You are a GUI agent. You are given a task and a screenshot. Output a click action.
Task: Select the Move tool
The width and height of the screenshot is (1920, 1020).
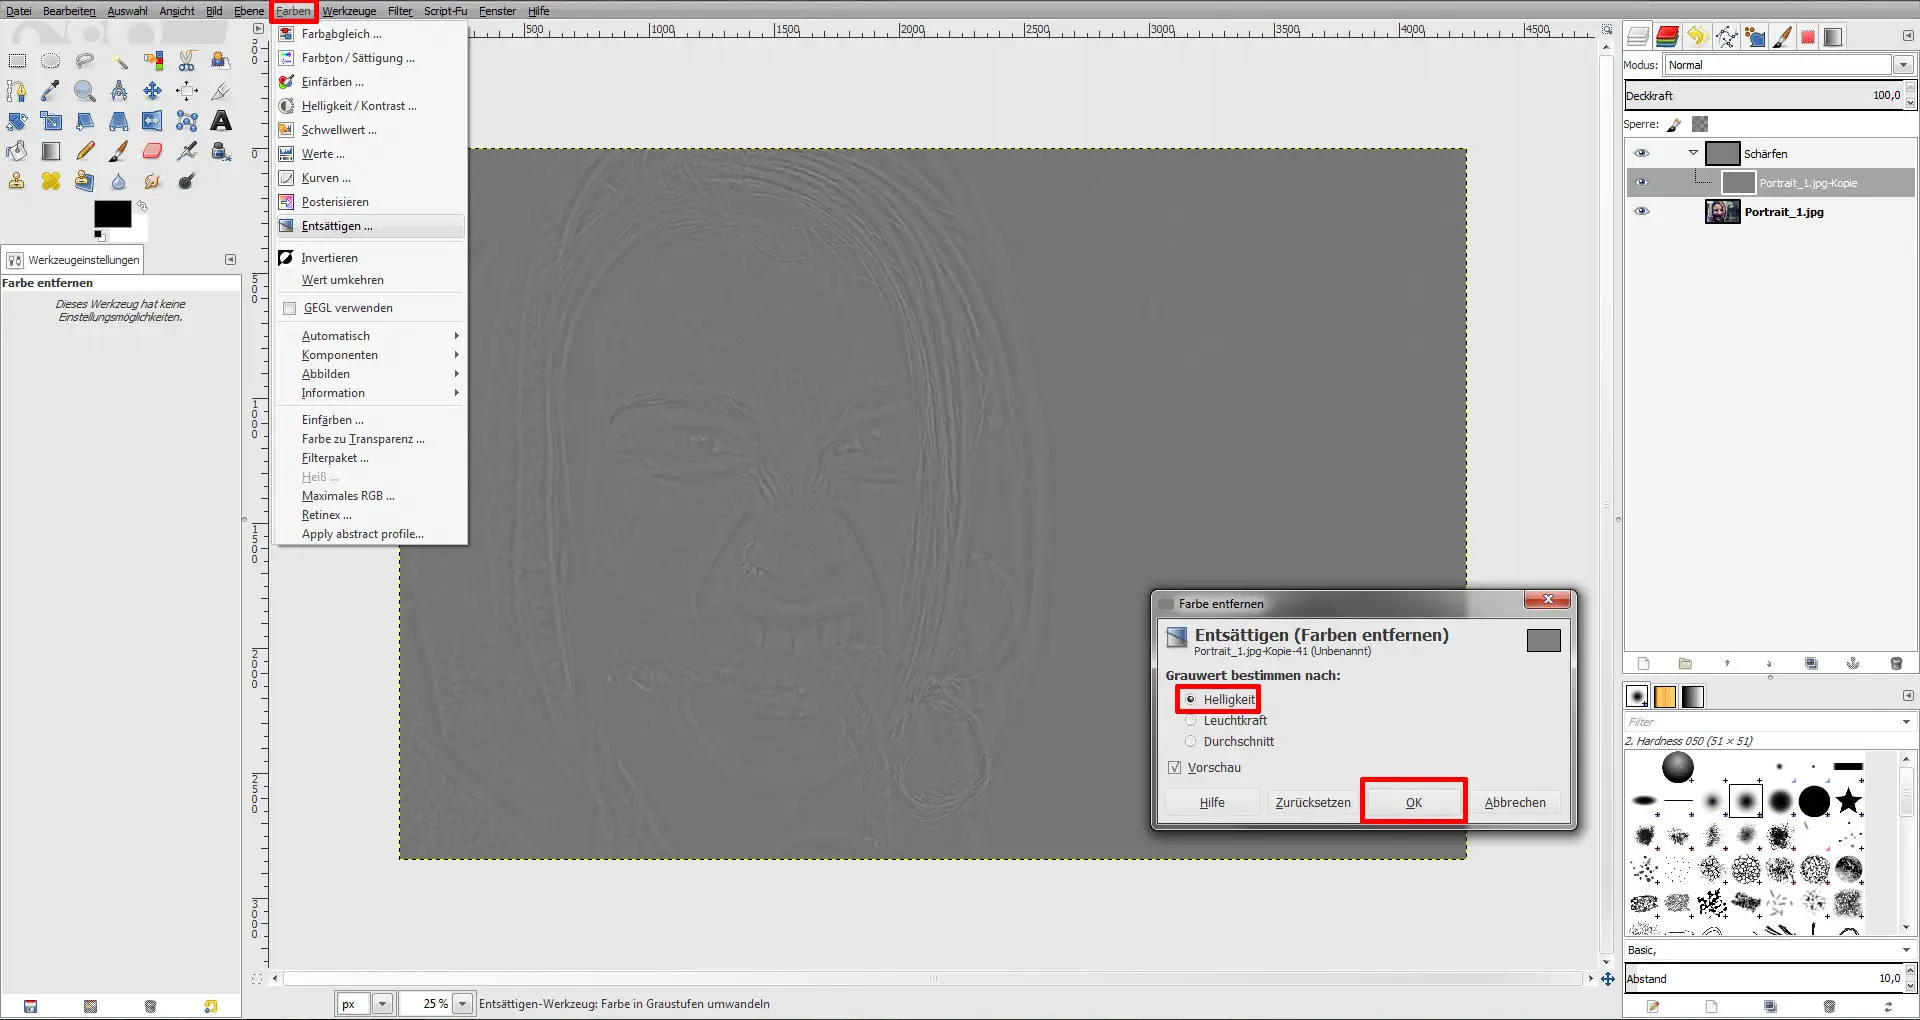pyautogui.click(x=152, y=91)
